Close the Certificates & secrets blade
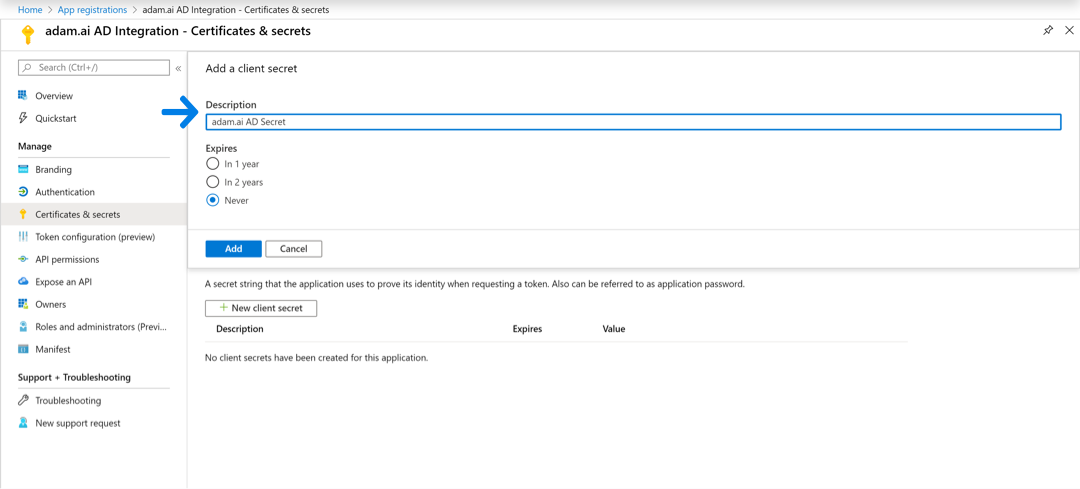The height and width of the screenshot is (489, 1080). tap(1069, 30)
